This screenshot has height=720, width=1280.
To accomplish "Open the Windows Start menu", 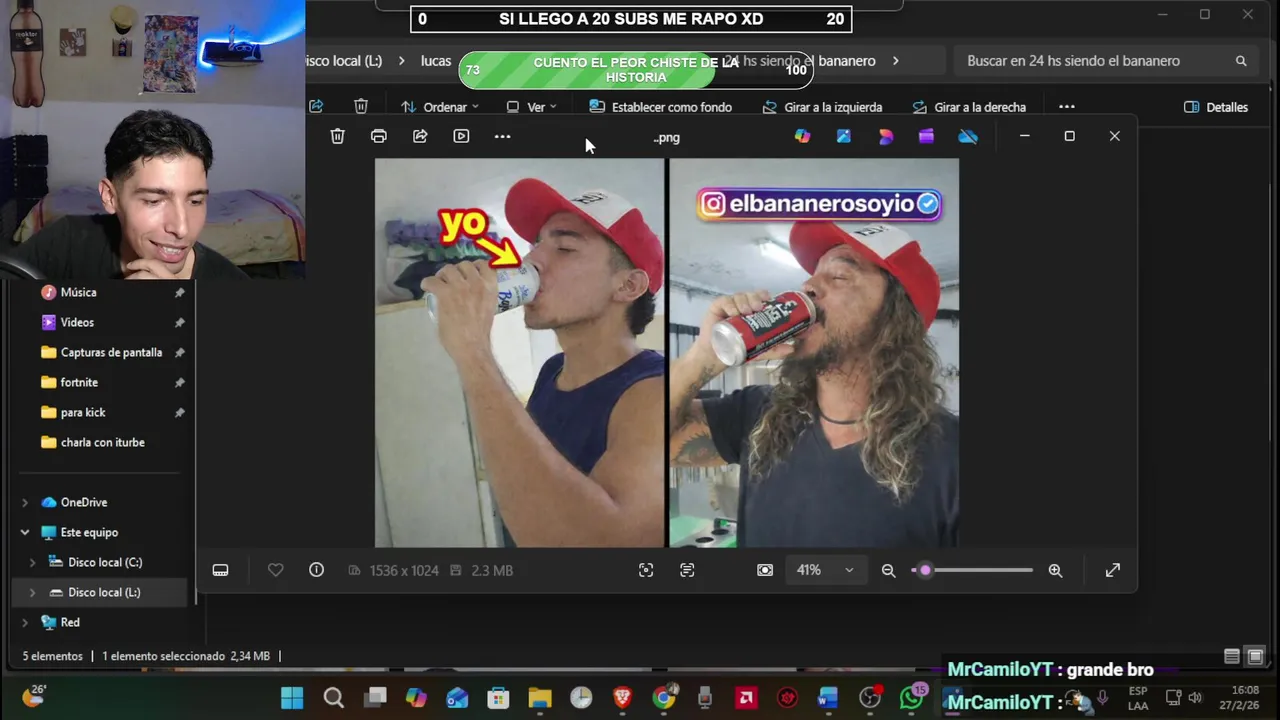I will [292, 698].
